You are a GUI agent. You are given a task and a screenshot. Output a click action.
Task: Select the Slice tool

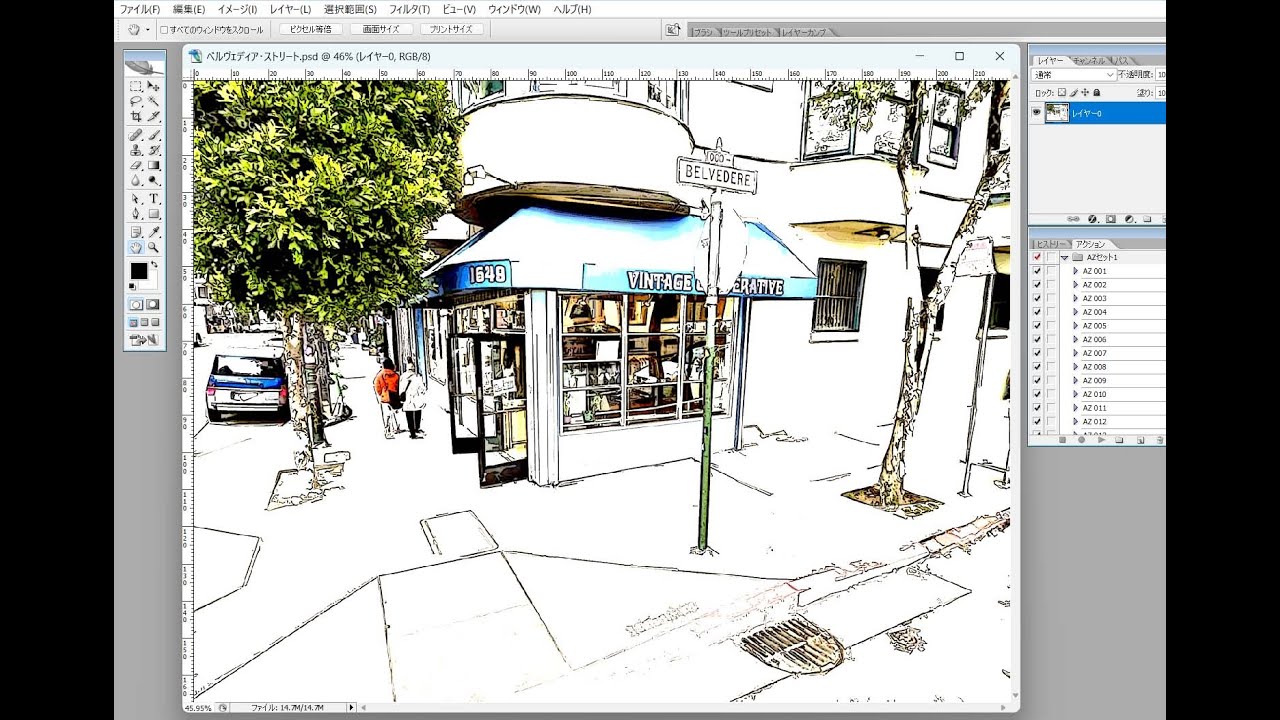coord(154,117)
